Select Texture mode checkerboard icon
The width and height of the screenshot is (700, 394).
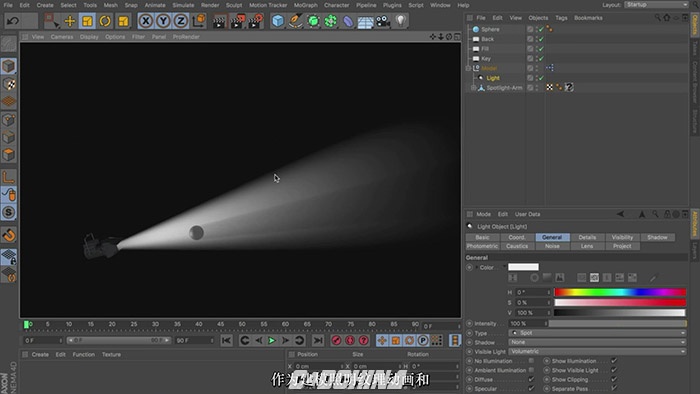click(x=8, y=84)
